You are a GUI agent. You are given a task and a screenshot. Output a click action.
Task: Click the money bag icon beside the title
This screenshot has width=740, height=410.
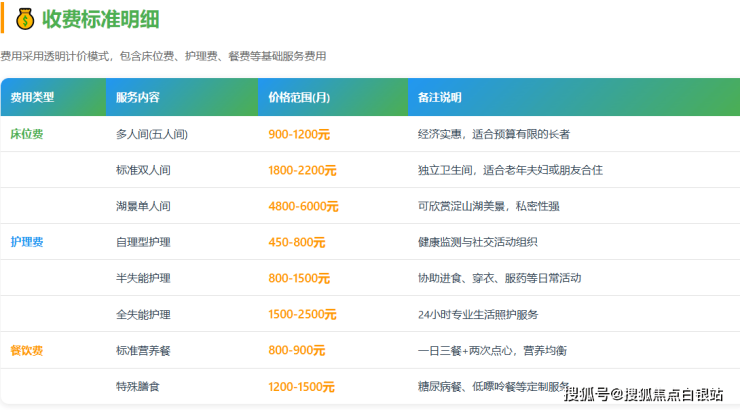point(25,18)
